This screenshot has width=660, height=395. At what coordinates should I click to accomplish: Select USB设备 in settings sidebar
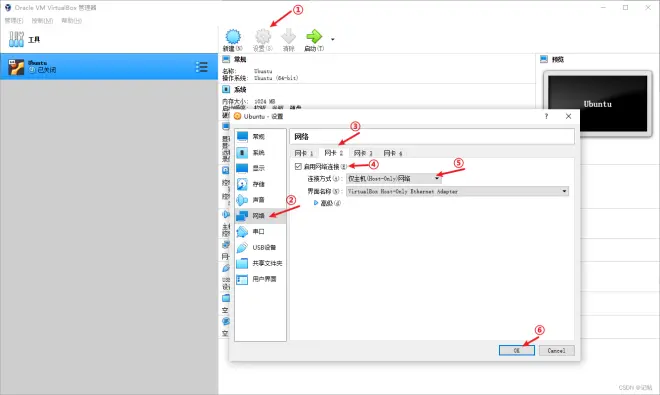[x=260, y=247]
